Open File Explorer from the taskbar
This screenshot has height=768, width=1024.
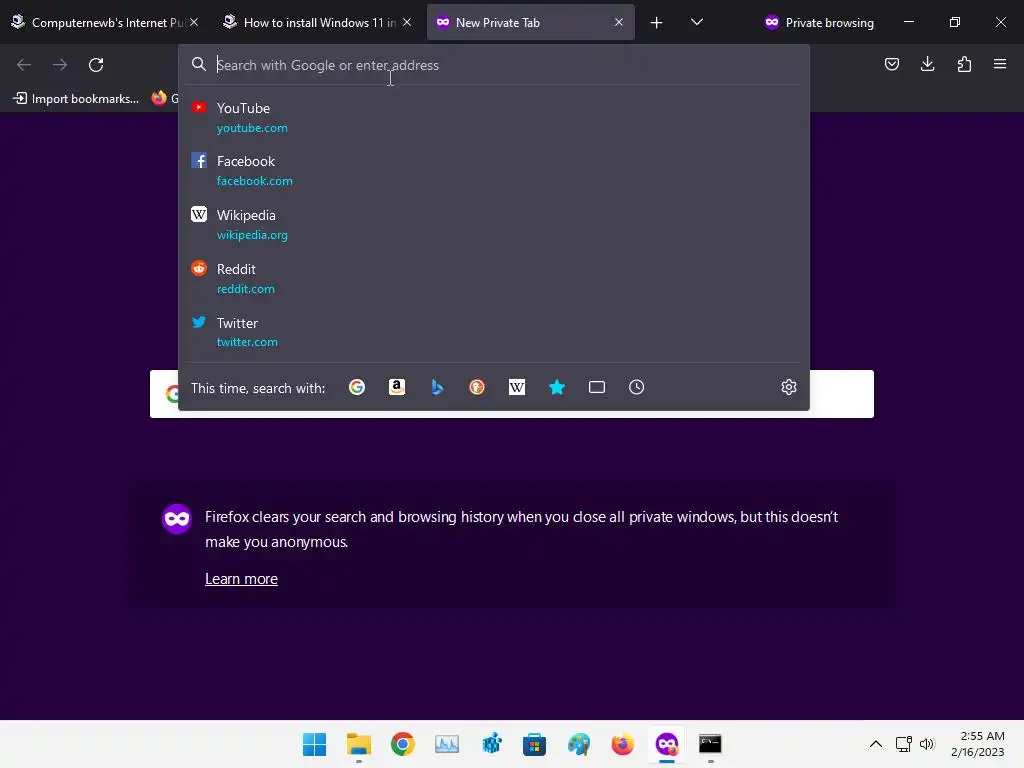[359, 744]
